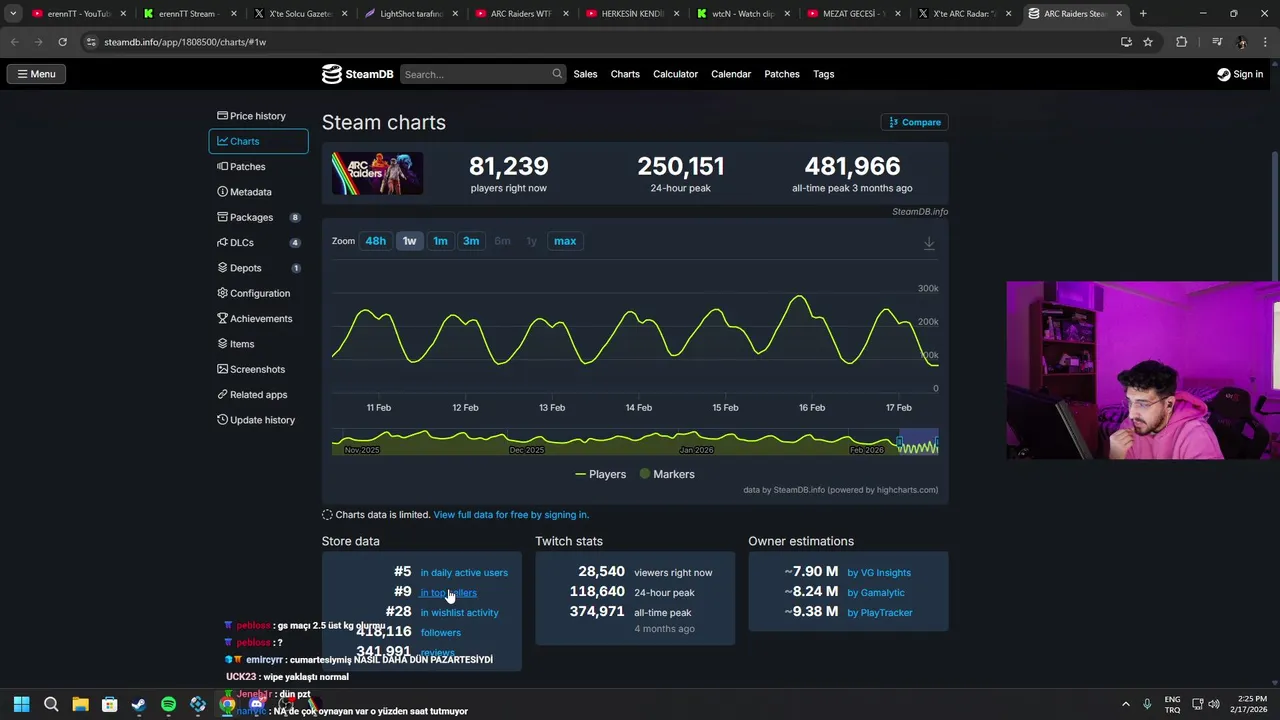Screen dimensions: 1280x720
Task: Click the address bar URL
Action: pyautogui.click(x=185, y=42)
